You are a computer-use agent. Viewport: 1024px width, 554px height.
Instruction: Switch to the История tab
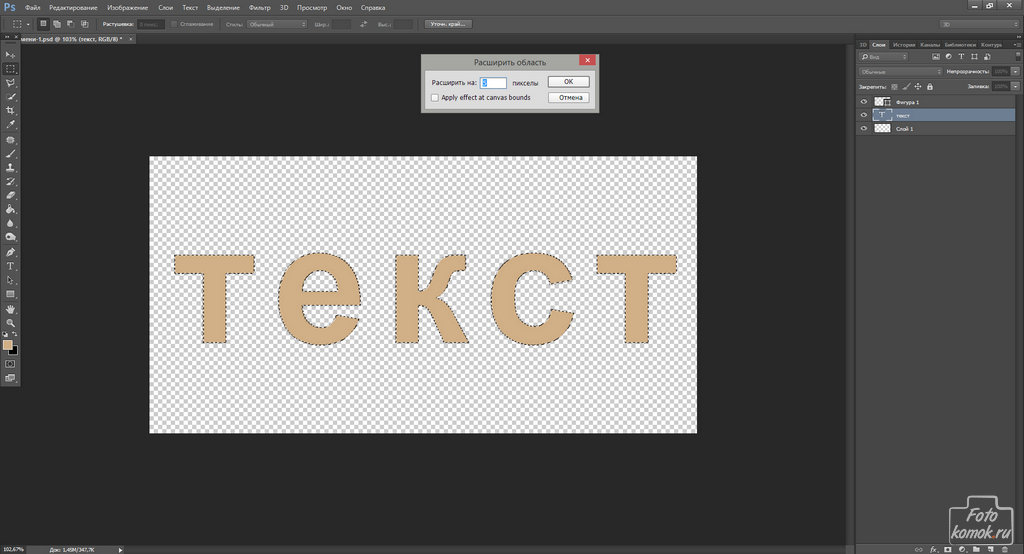click(x=904, y=44)
